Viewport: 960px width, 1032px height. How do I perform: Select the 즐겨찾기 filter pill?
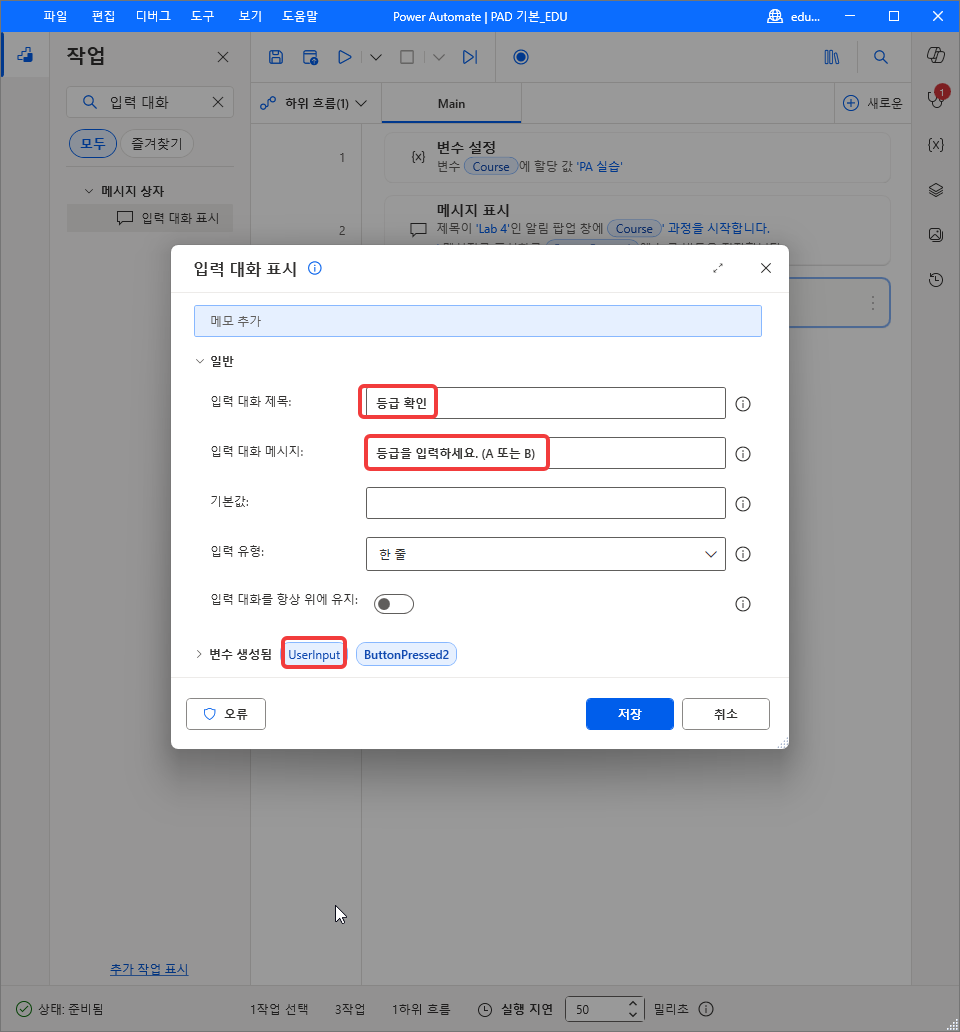coord(157,143)
